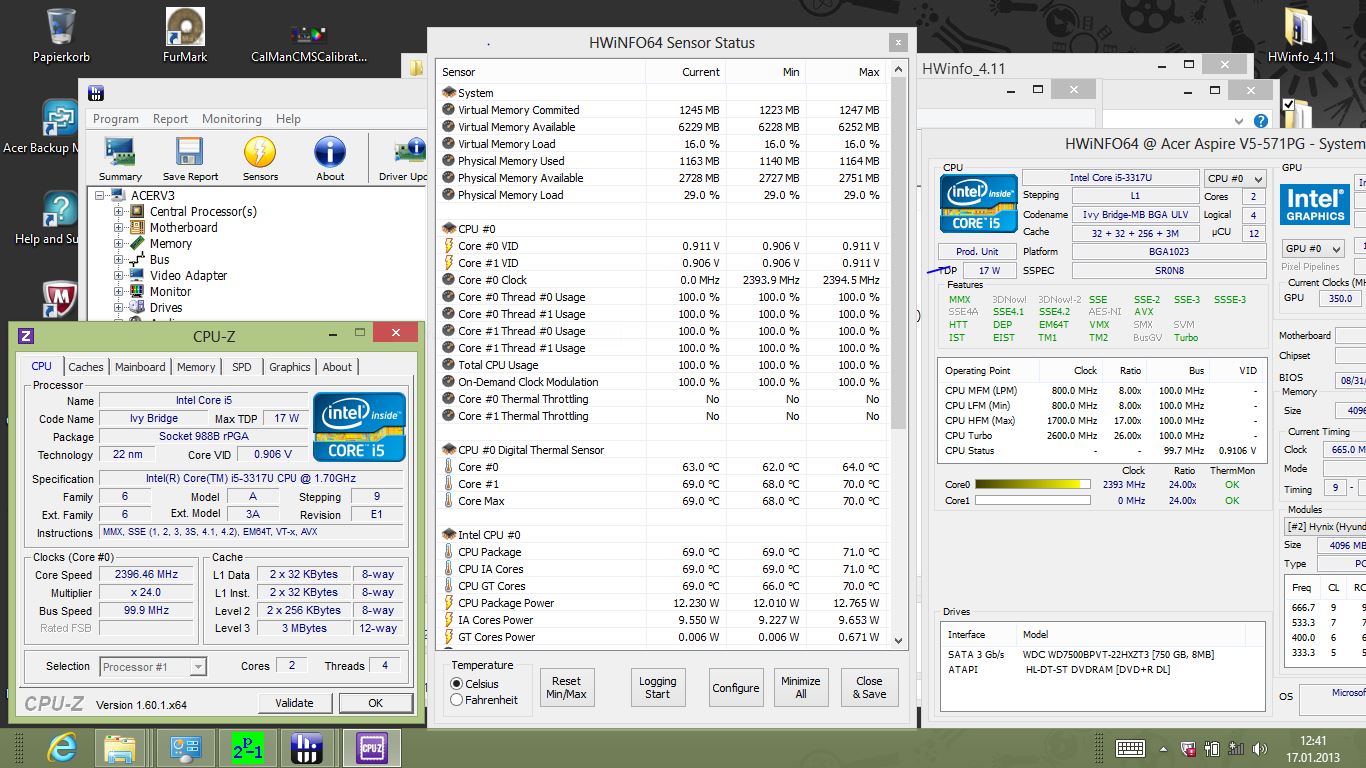Click the Intel Core i5 logo in CPU-Z

[x=359, y=426]
